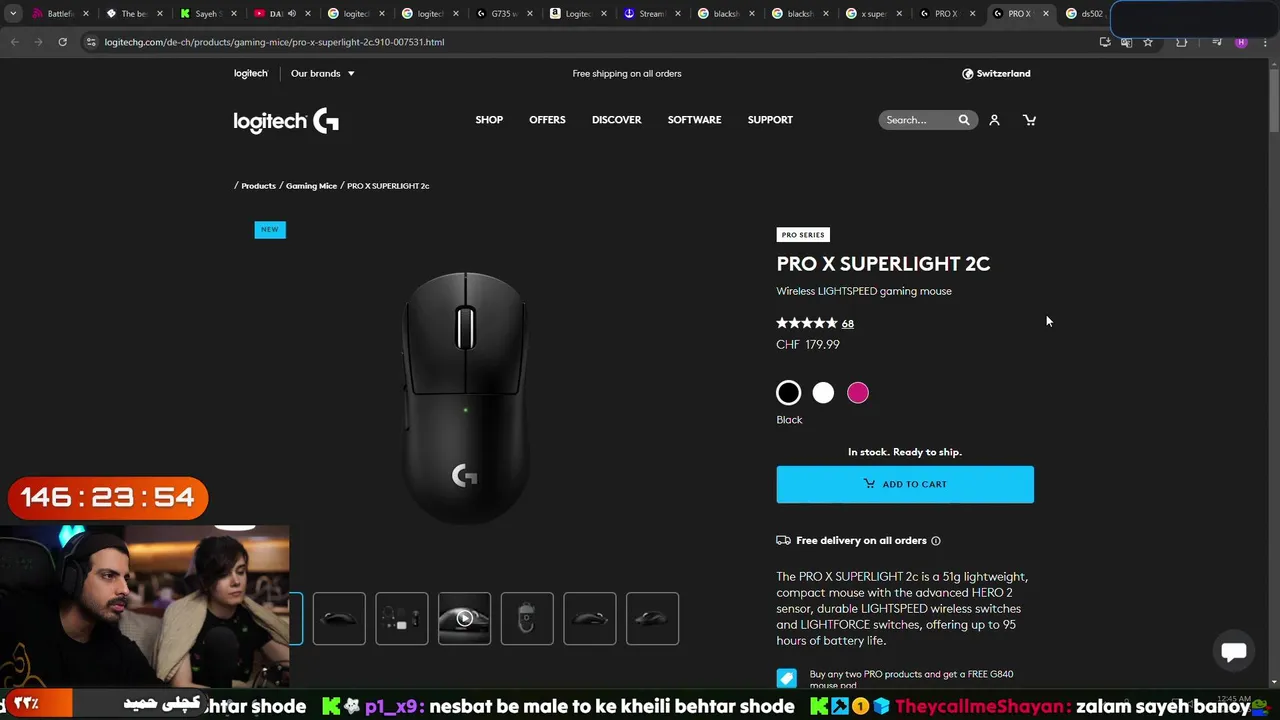The height and width of the screenshot is (720, 1280).
Task: Open the Switzerland region selector
Action: click(x=996, y=73)
